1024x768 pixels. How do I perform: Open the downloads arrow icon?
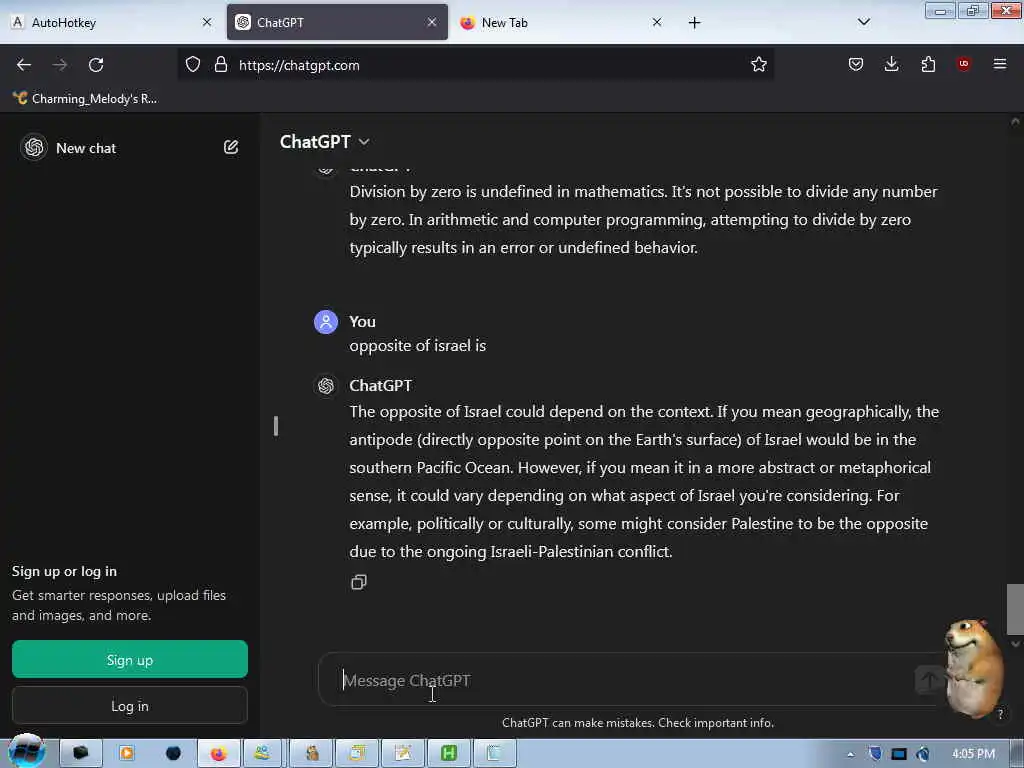click(891, 65)
